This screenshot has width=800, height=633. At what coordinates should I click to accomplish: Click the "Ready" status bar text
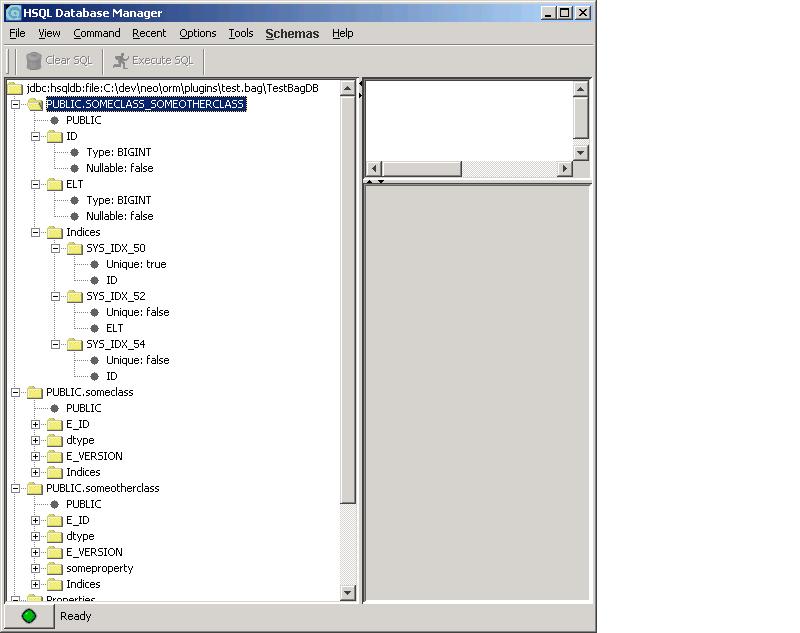76,616
